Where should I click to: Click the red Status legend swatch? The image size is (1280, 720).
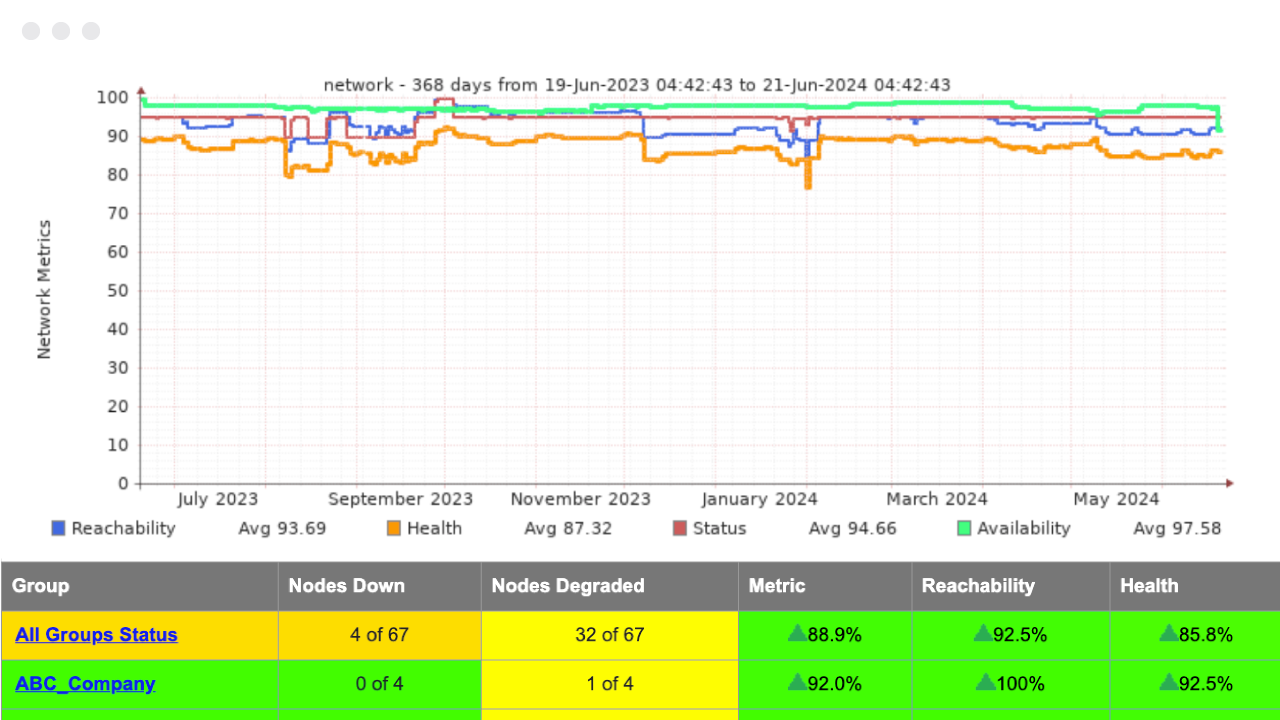(680, 528)
